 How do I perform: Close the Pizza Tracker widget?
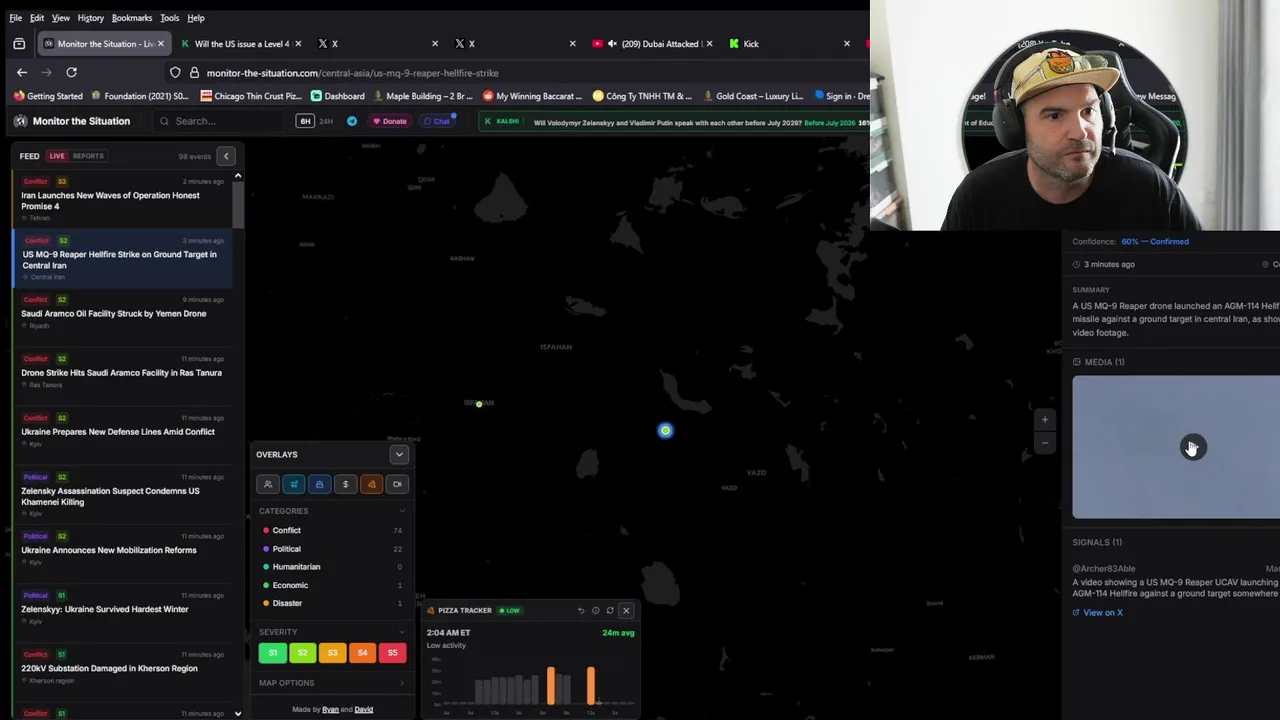coord(626,610)
